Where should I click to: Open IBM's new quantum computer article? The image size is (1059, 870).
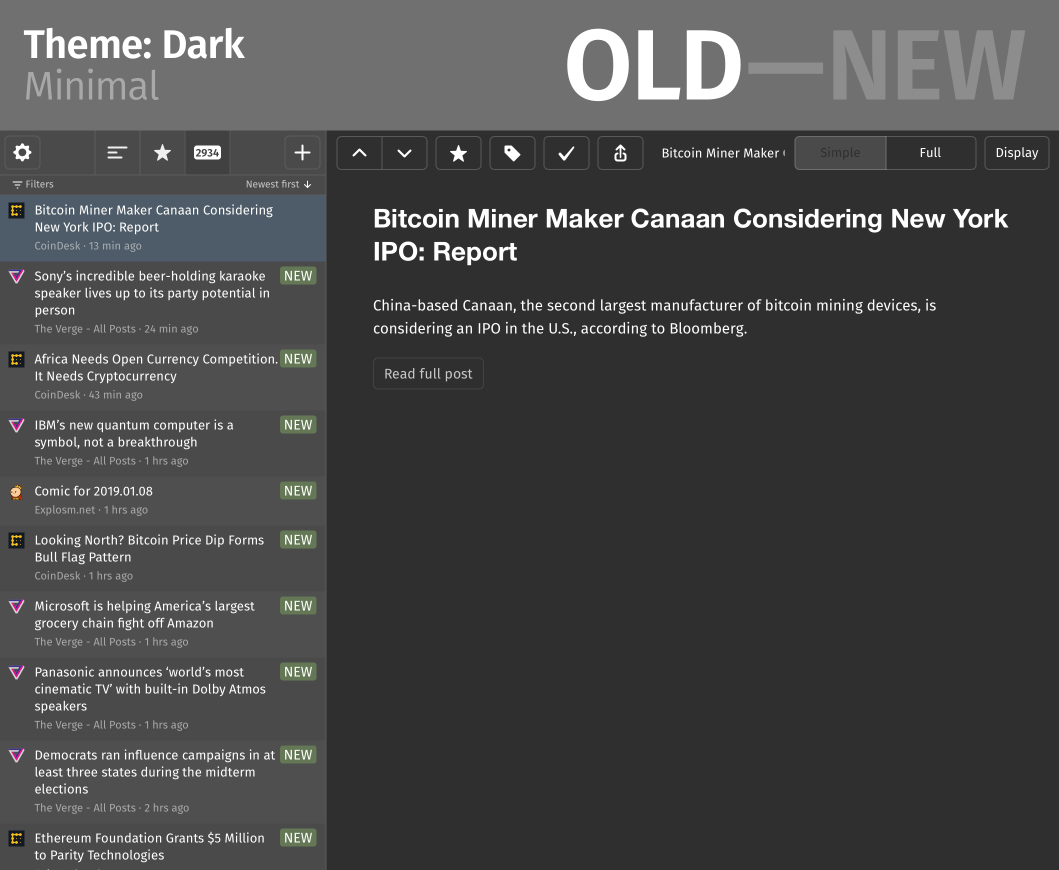[163, 443]
